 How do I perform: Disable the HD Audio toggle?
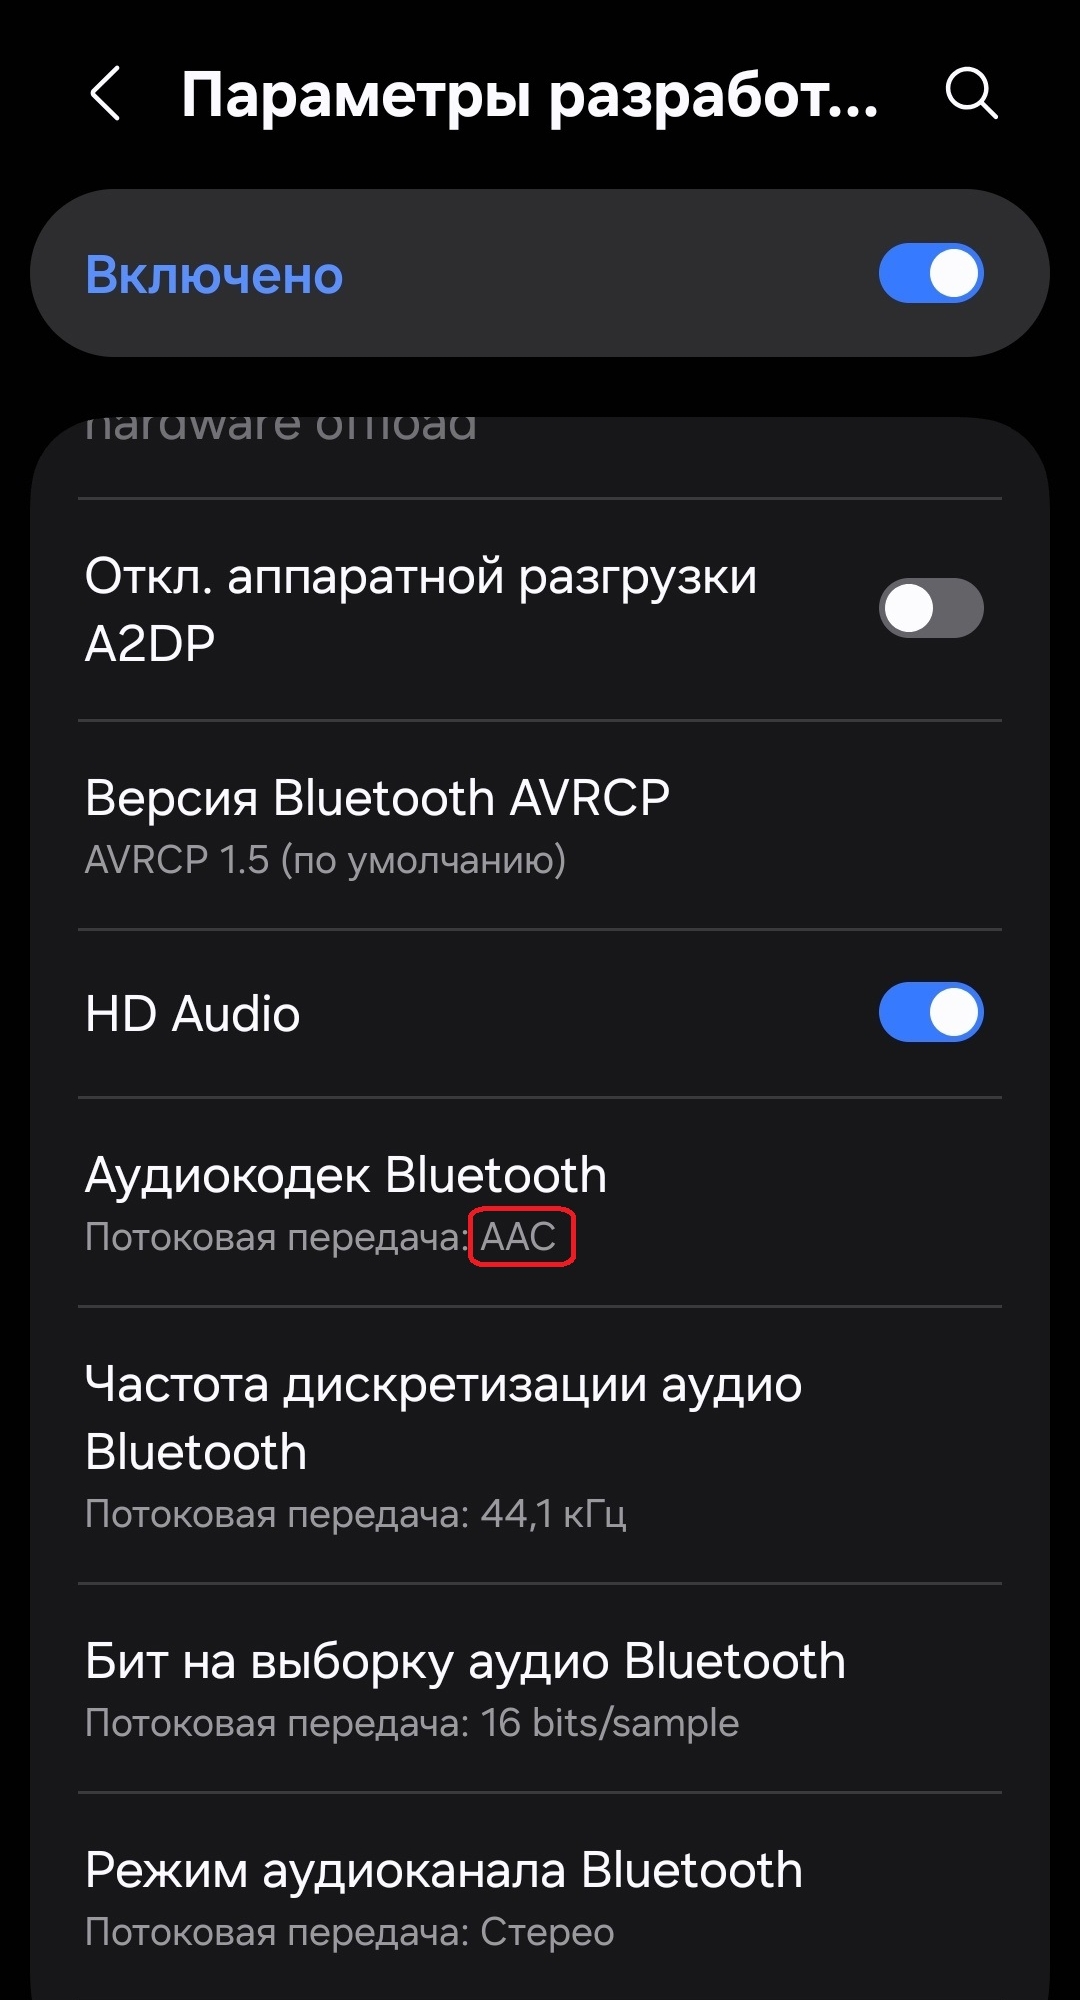click(x=931, y=1012)
